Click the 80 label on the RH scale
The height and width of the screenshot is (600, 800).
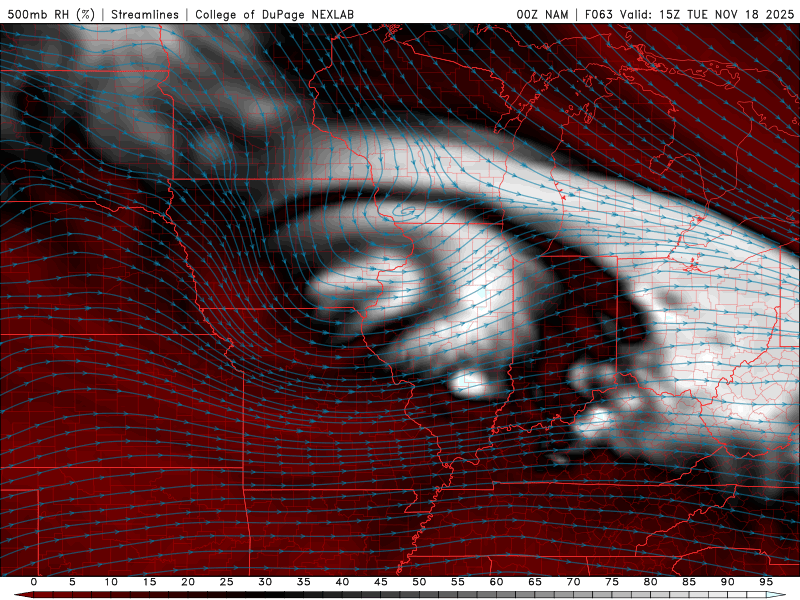pyautogui.click(x=650, y=582)
